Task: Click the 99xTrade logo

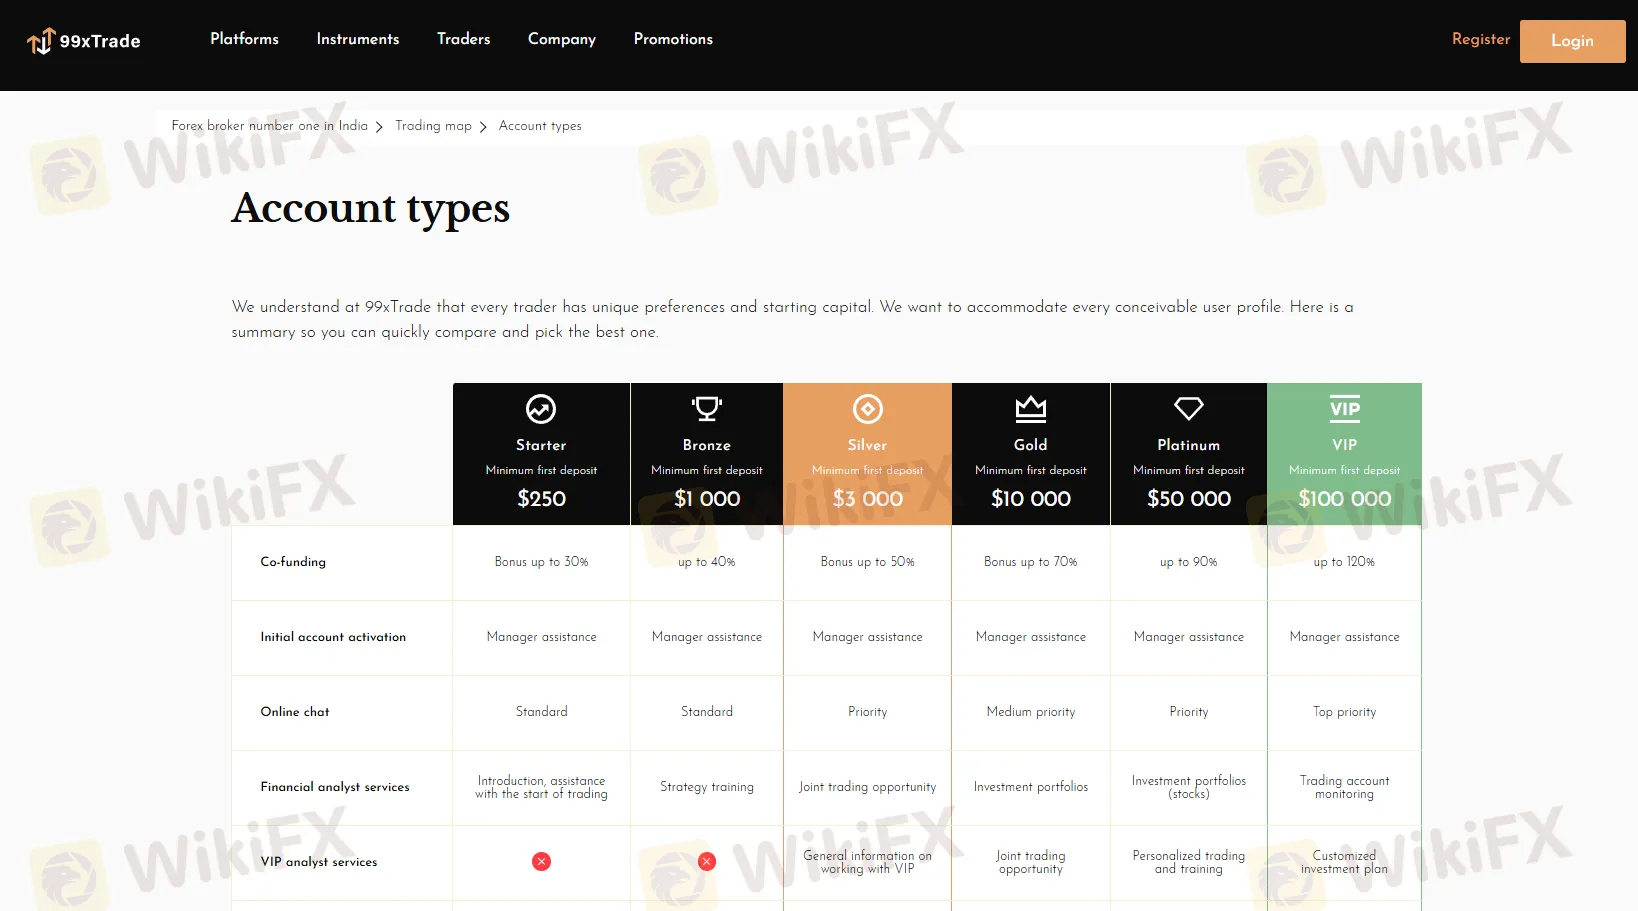Action: (x=84, y=41)
